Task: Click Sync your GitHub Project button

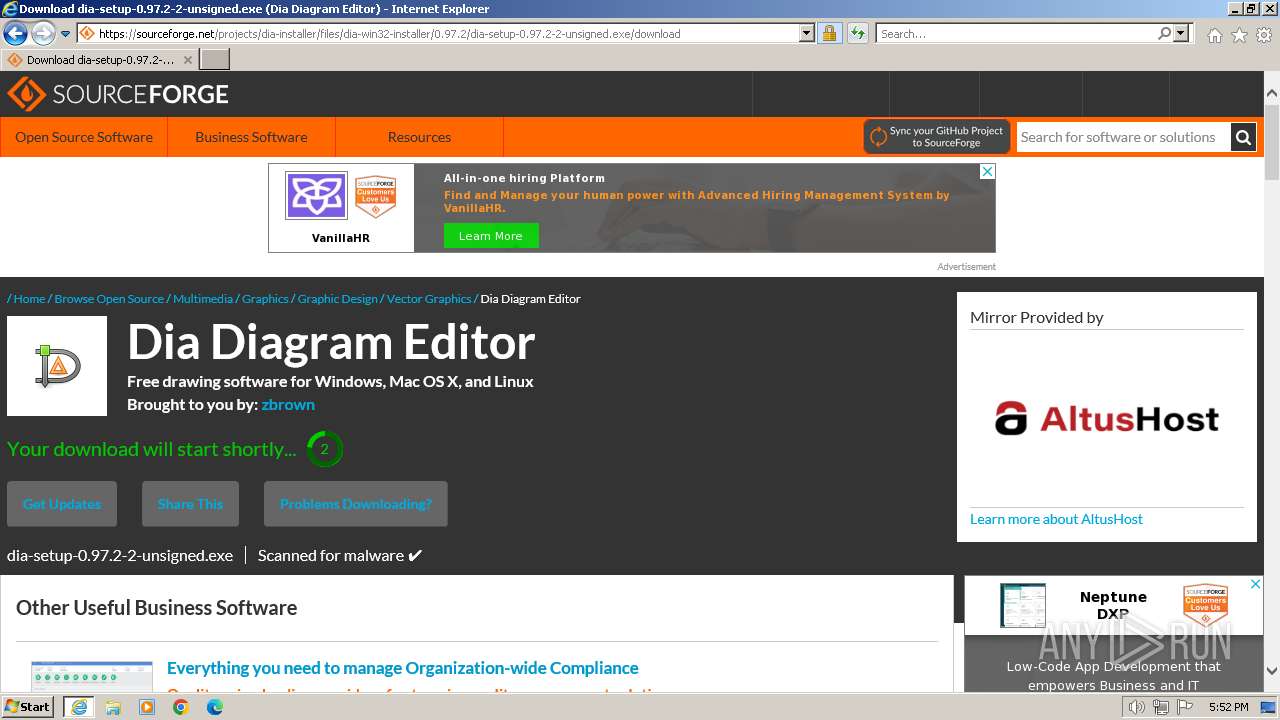Action: pyautogui.click(x=937, y=137)
